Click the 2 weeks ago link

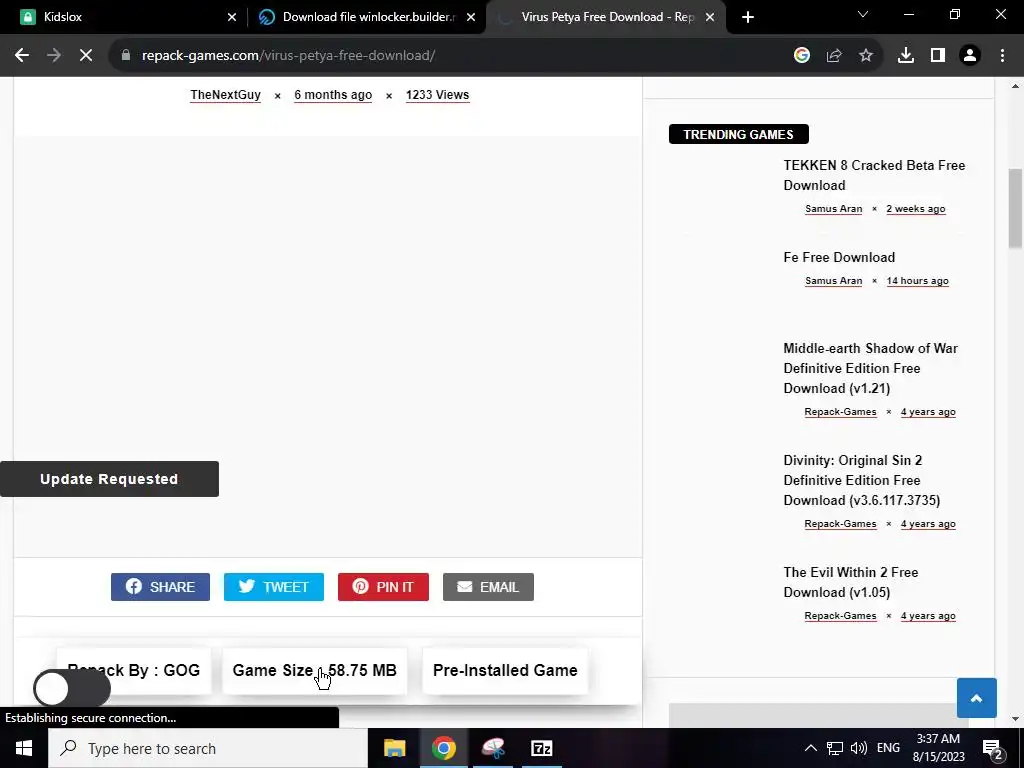click(x=916, y=209)
